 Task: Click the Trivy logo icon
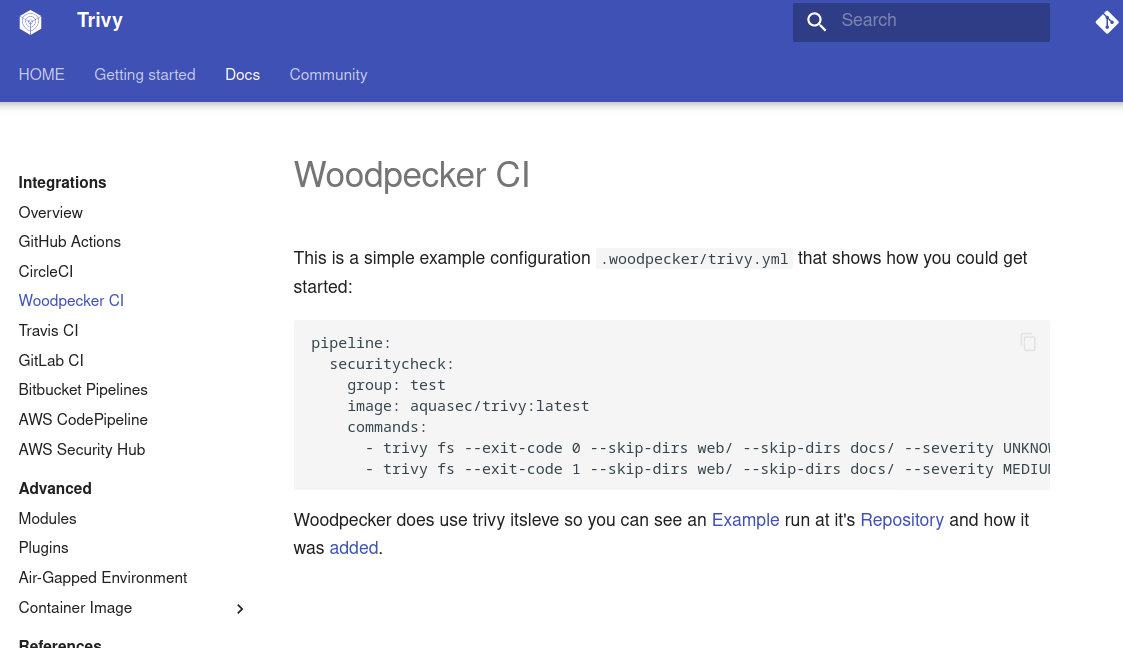30,21
